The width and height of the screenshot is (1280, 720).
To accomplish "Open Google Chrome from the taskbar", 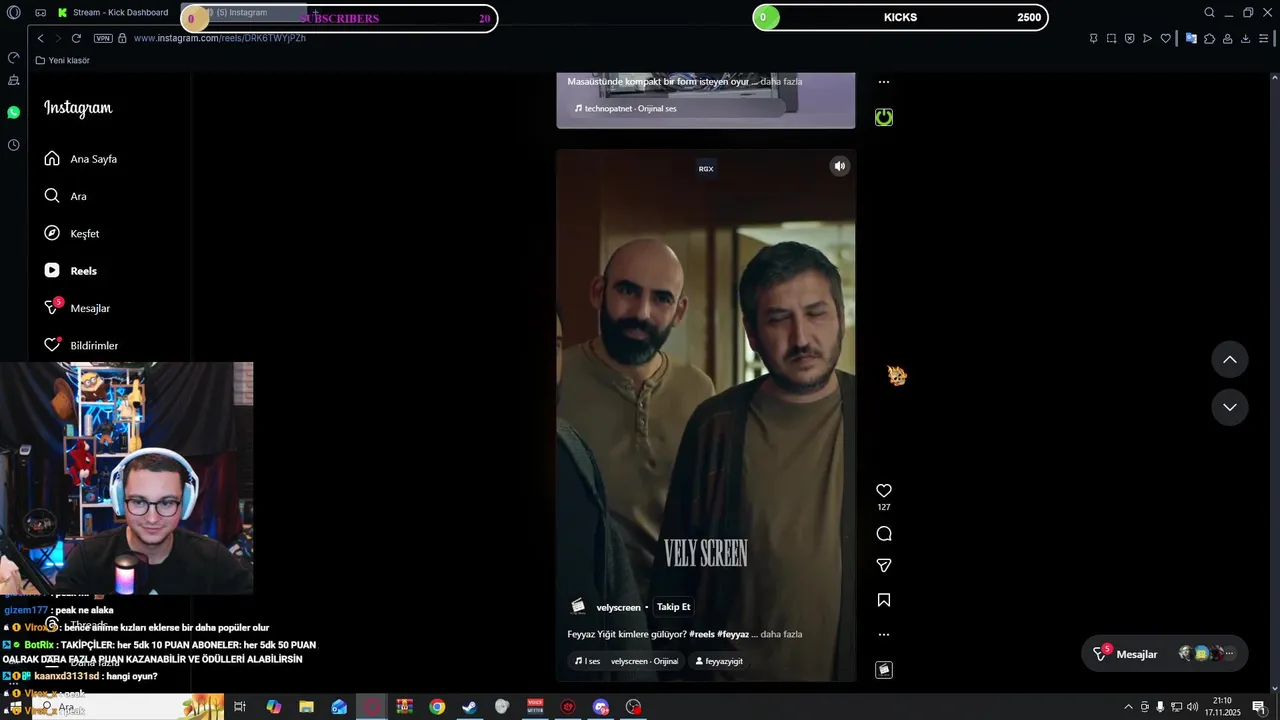I will tap(437, 707).
